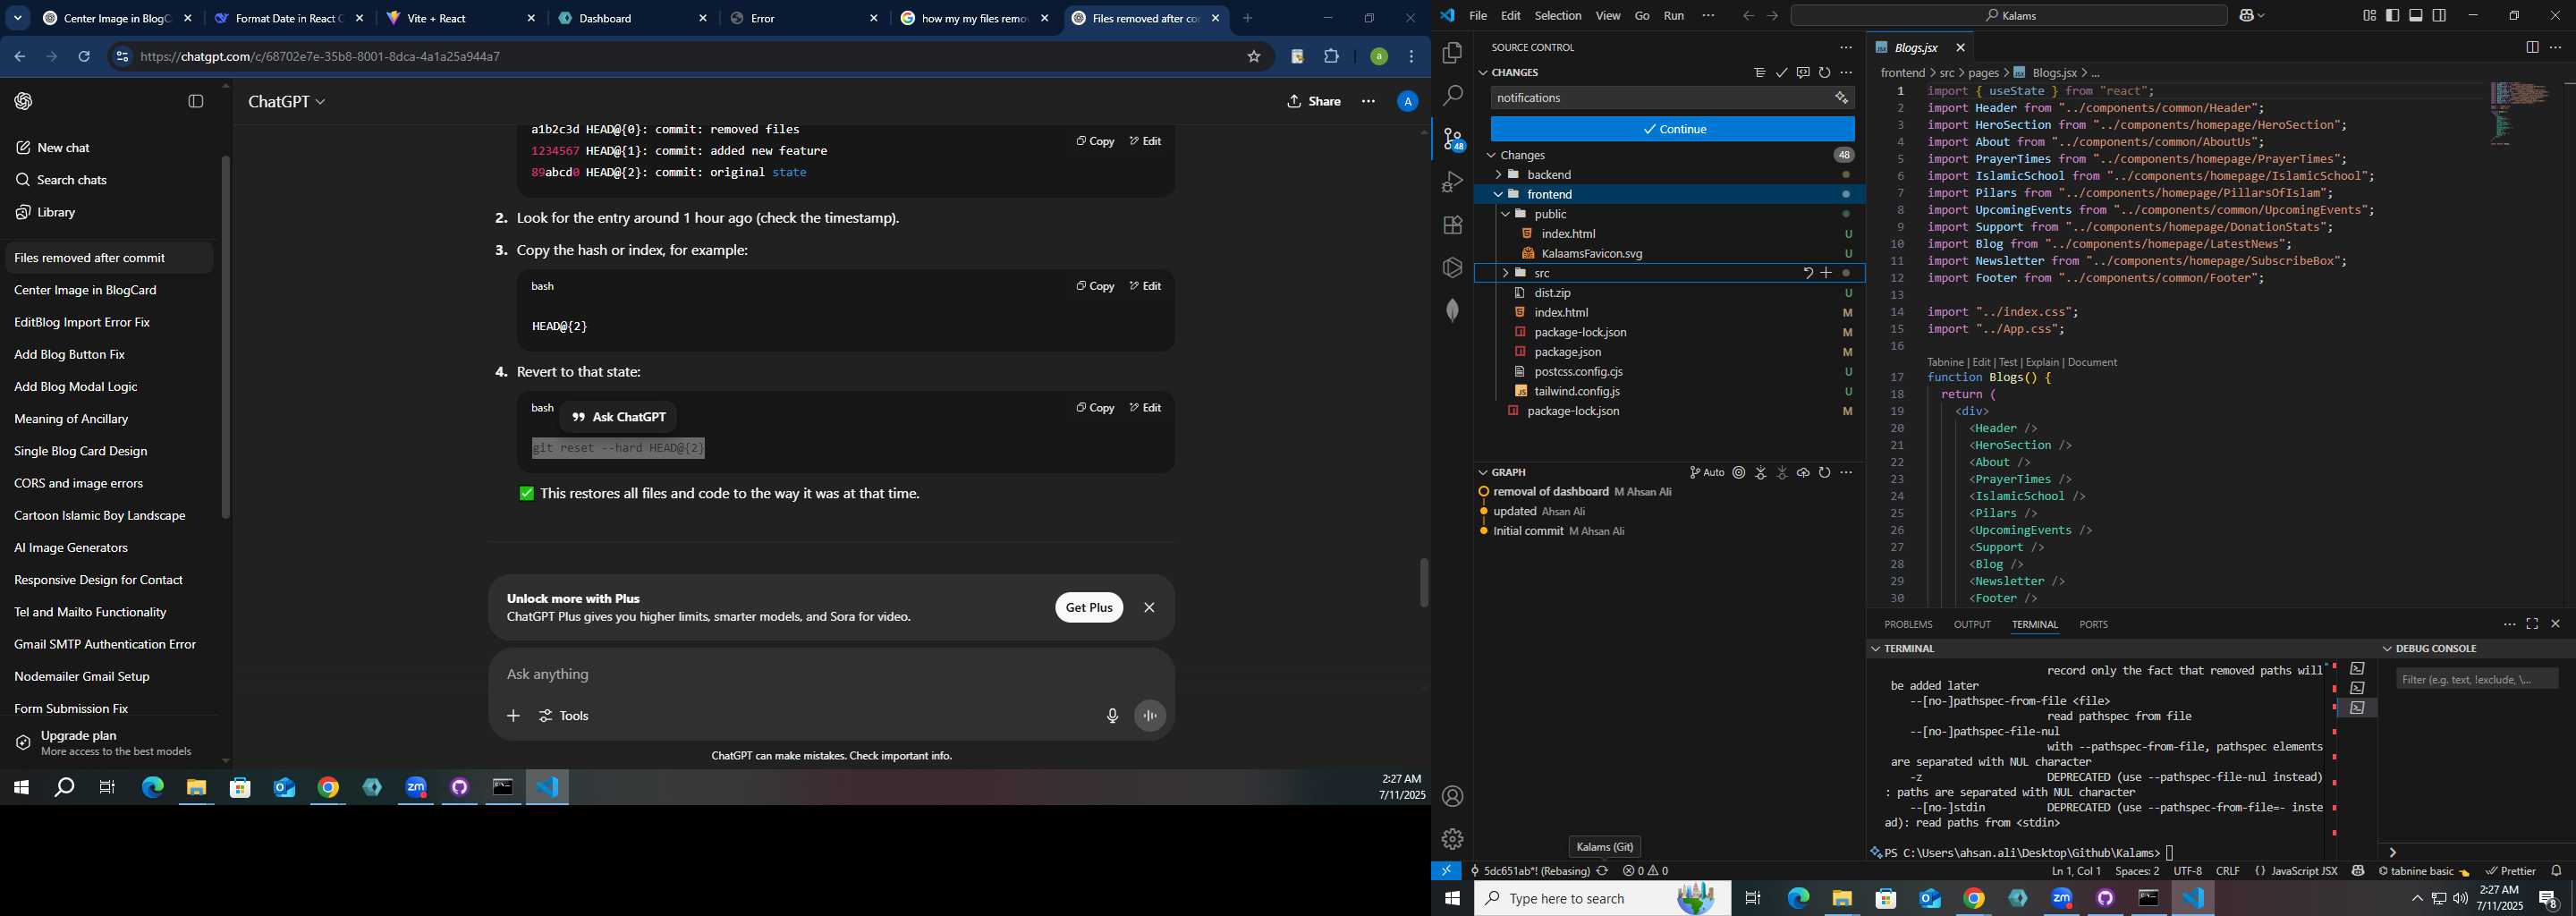The image size is (2576, 916).
Task: Switch to the OUTPUT panel tab
Action: [x=1972, y=624]
